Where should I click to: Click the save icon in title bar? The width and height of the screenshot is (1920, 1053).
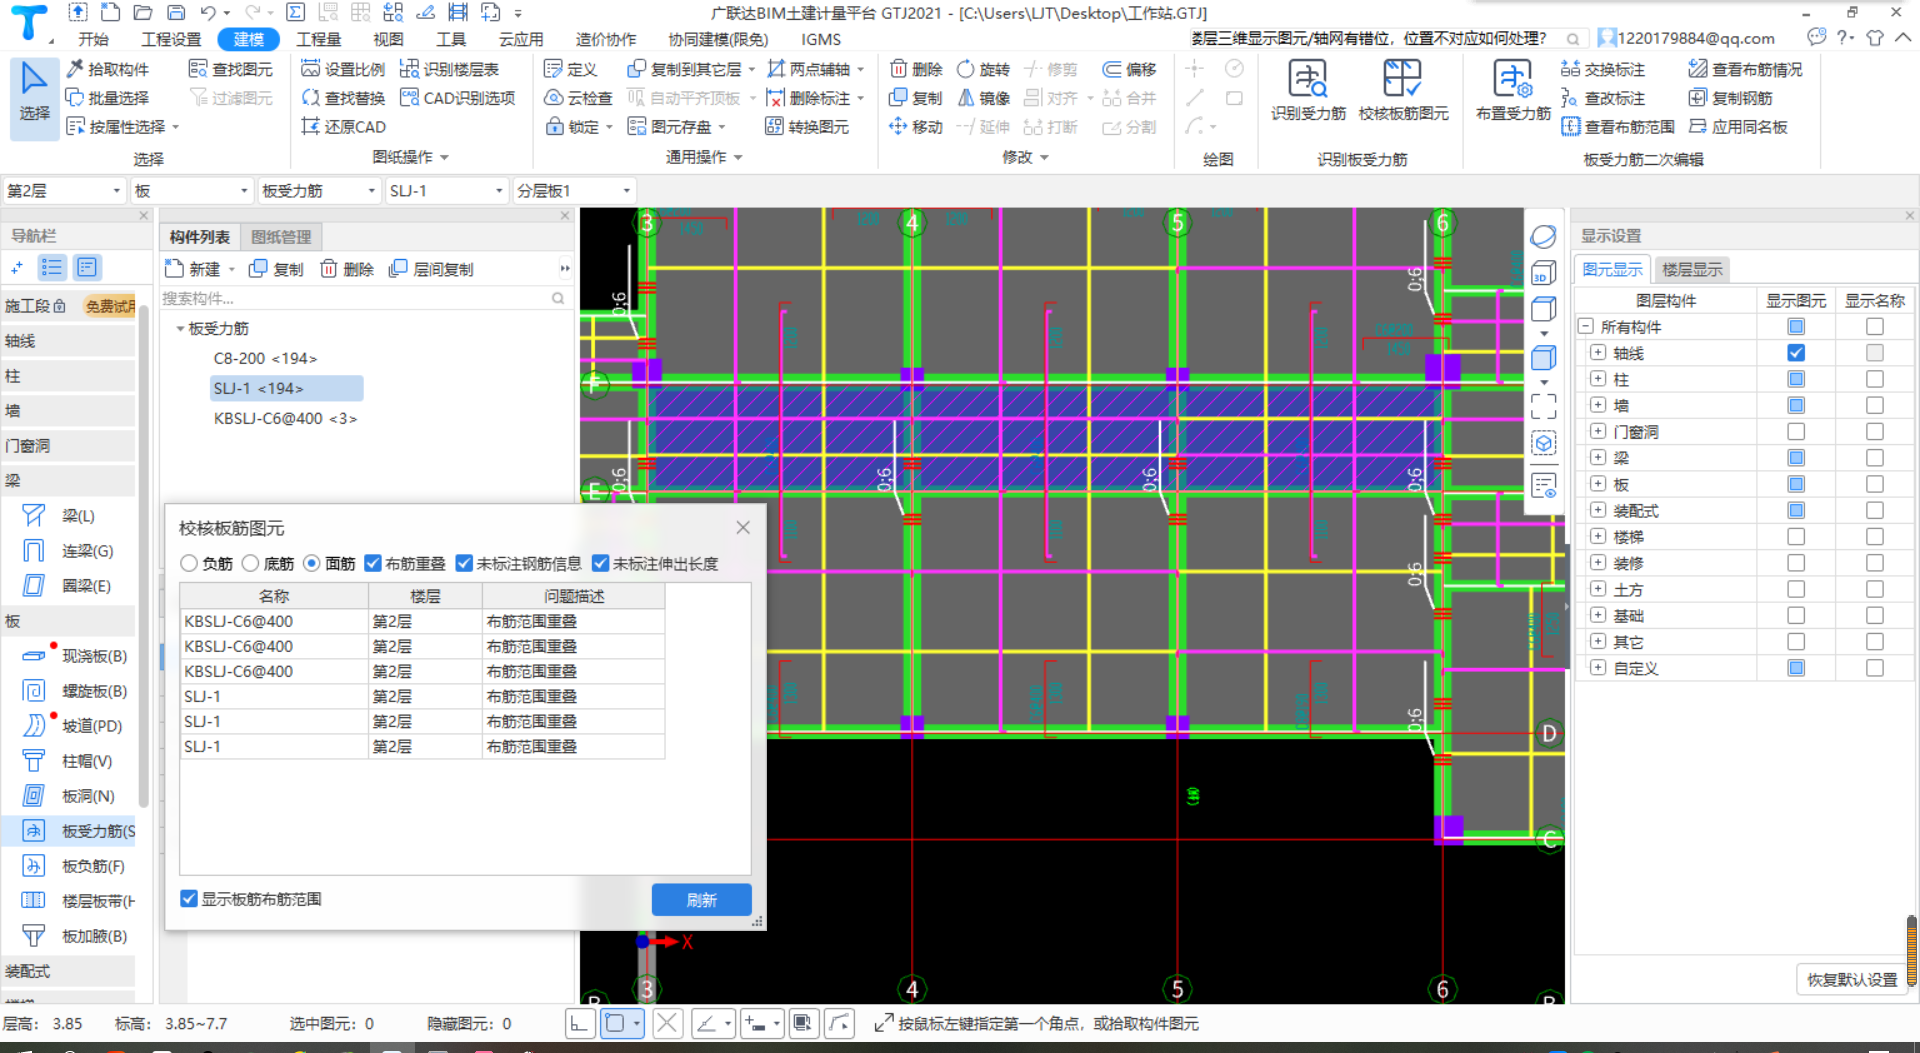[x=176, y=12]
